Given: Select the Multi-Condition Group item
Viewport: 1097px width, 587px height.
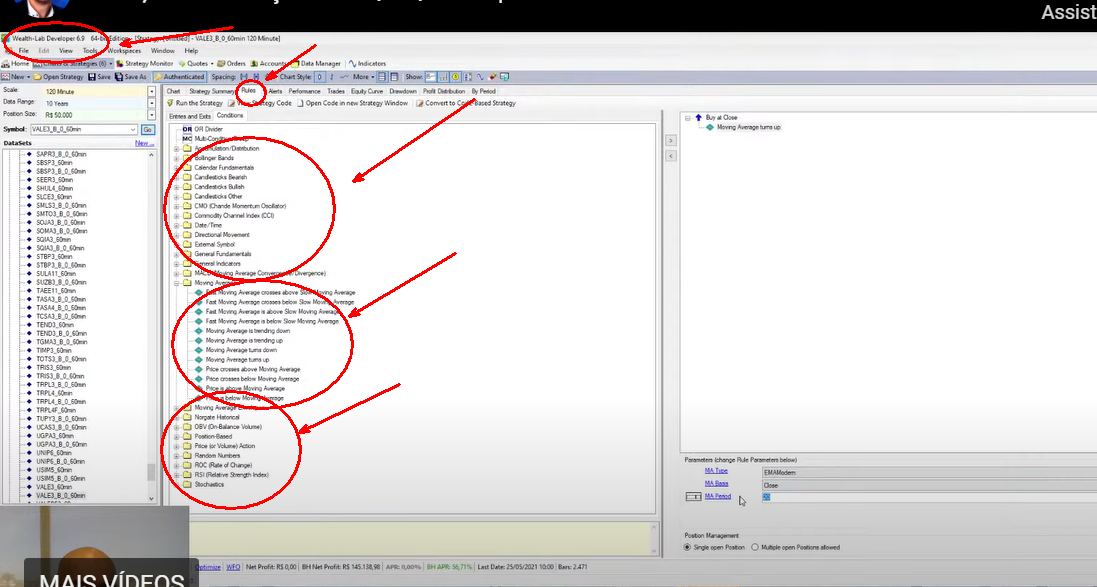Looking at the screenshot, I should 215,139.
